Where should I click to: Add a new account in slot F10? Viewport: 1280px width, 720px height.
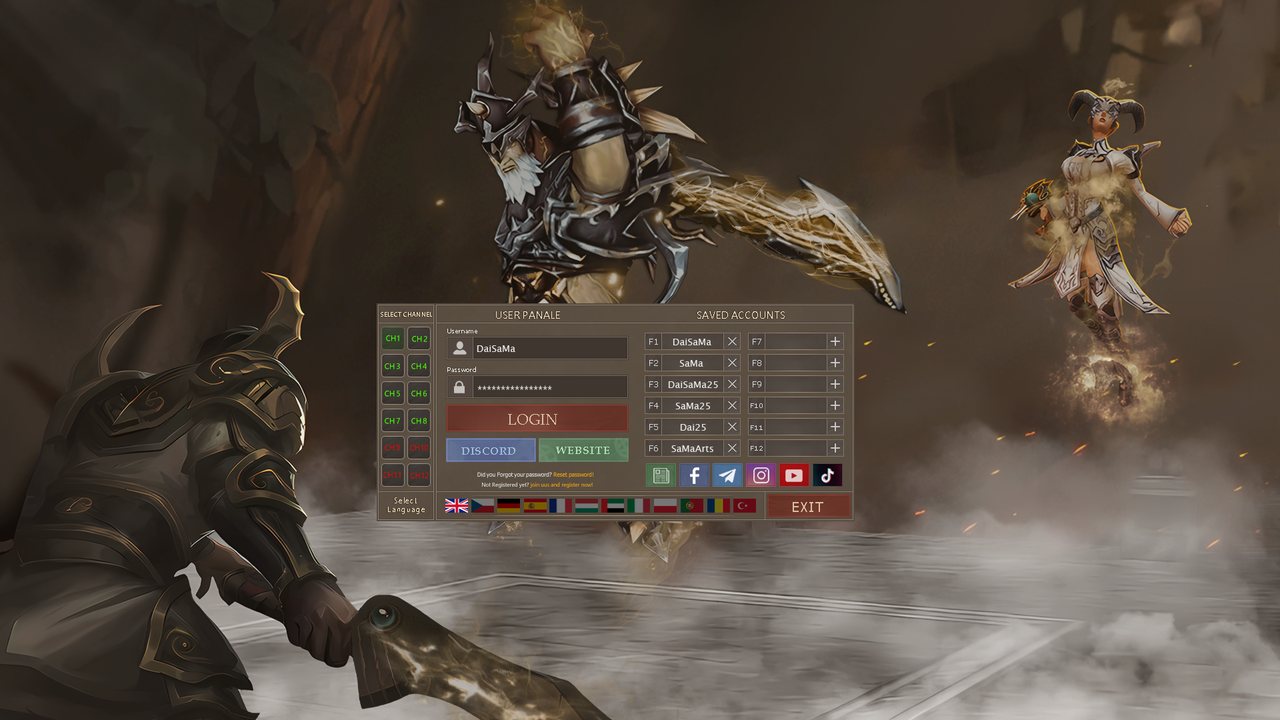835,405
